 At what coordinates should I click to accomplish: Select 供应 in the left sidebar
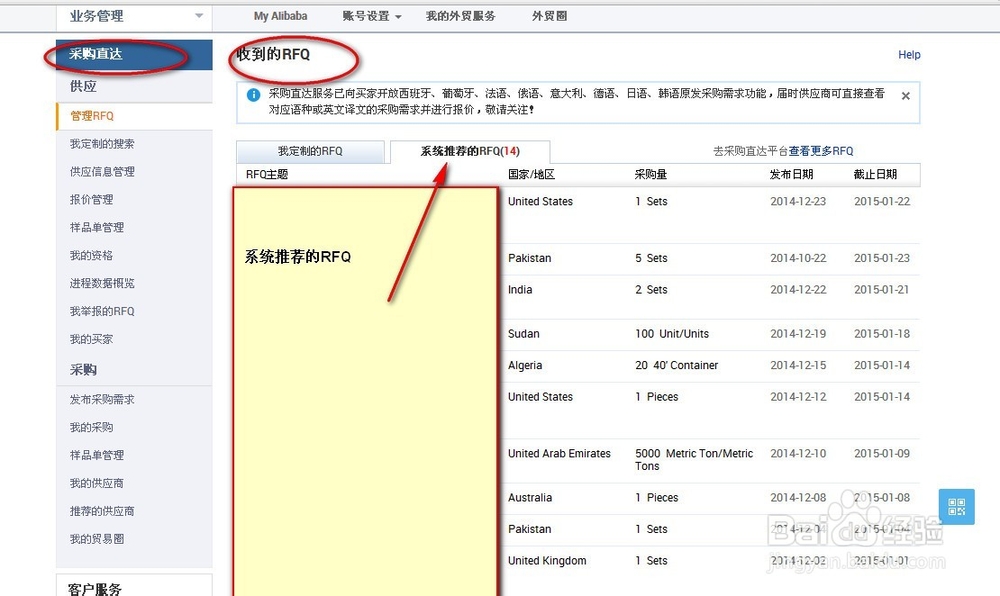pos(82,86)
